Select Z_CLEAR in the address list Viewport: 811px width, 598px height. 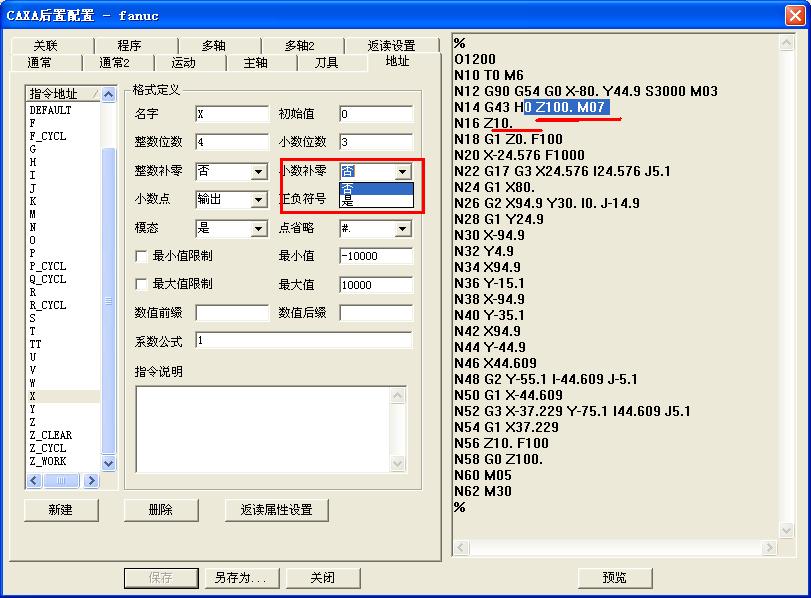click(51, 435)
